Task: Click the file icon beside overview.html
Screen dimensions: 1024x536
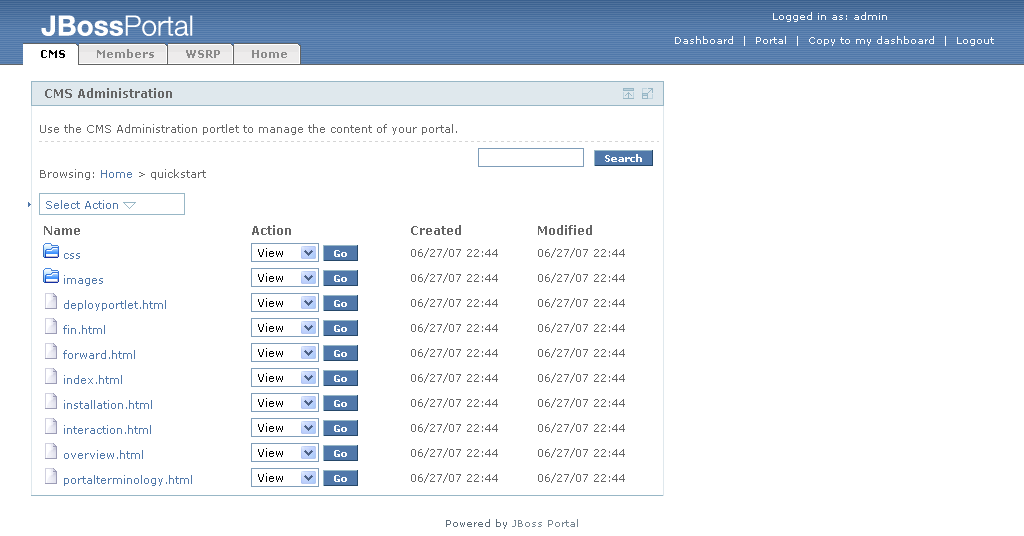Action: coord(51,451)
